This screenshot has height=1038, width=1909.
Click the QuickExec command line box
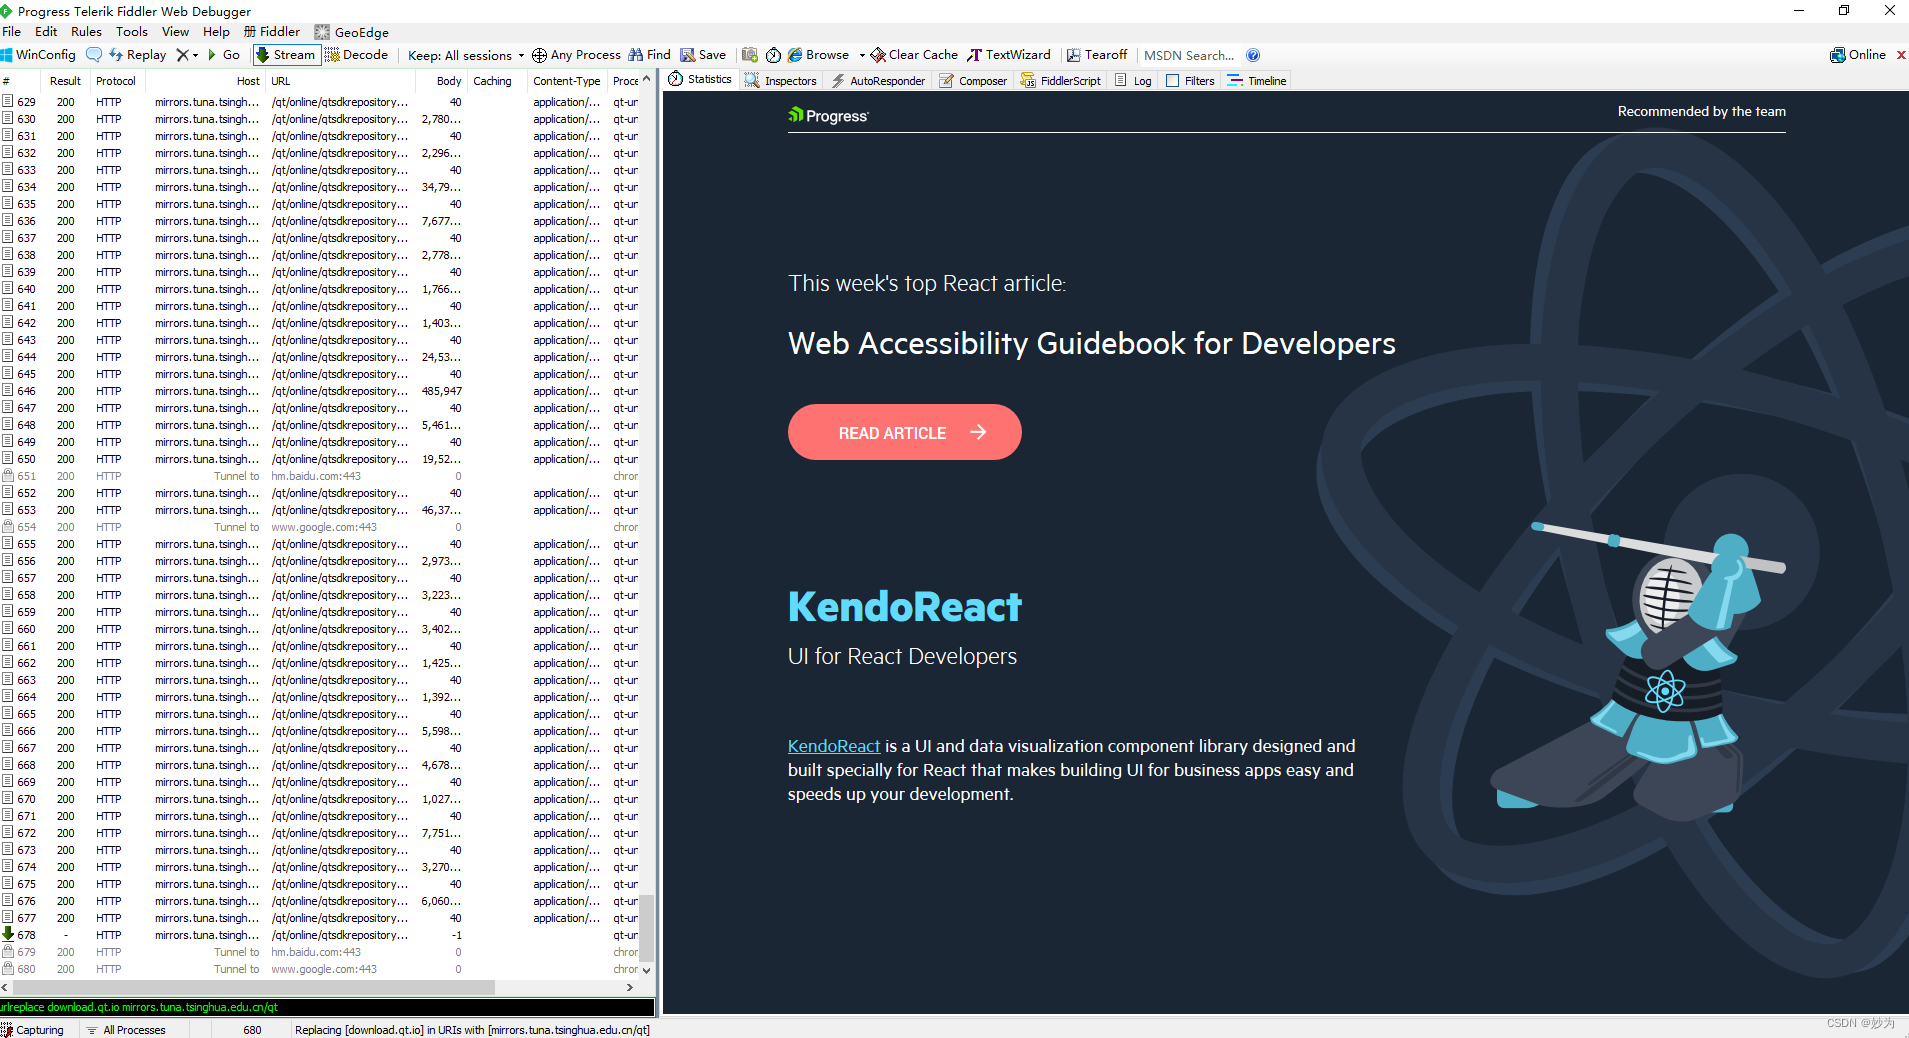point(327,1007)
